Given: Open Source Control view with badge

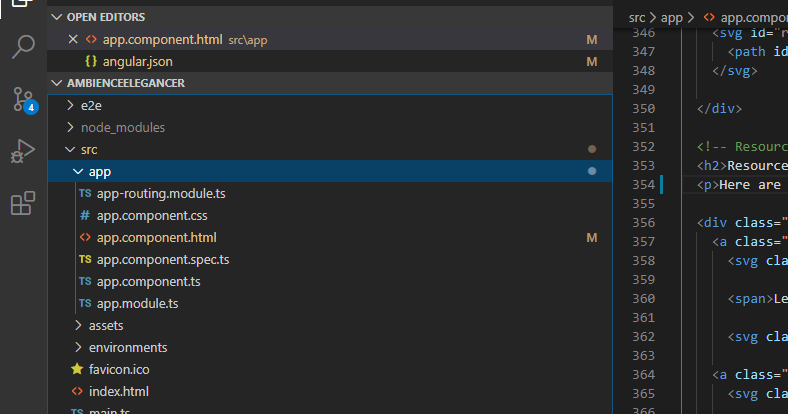Looking at the screenshot, I should coord(23,99).
